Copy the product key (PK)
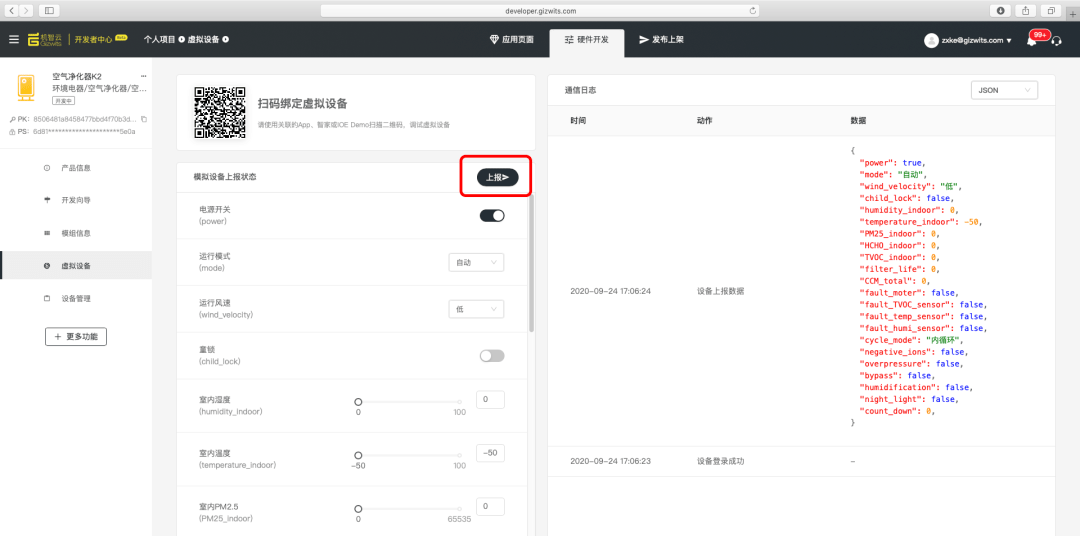Viewport: 1080px width, 536px height. pos(143,119)
